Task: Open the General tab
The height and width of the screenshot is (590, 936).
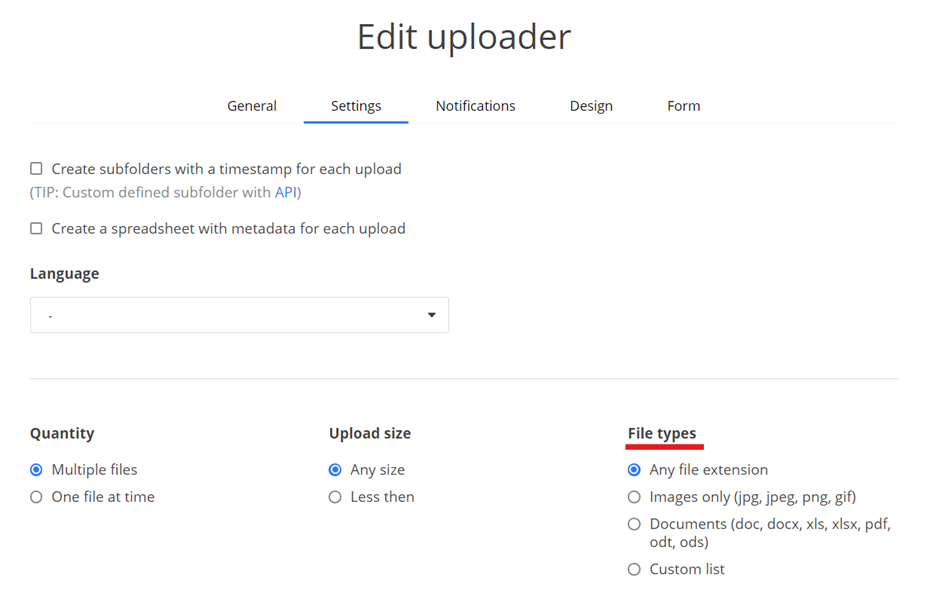Action: (x=251, y=106)
